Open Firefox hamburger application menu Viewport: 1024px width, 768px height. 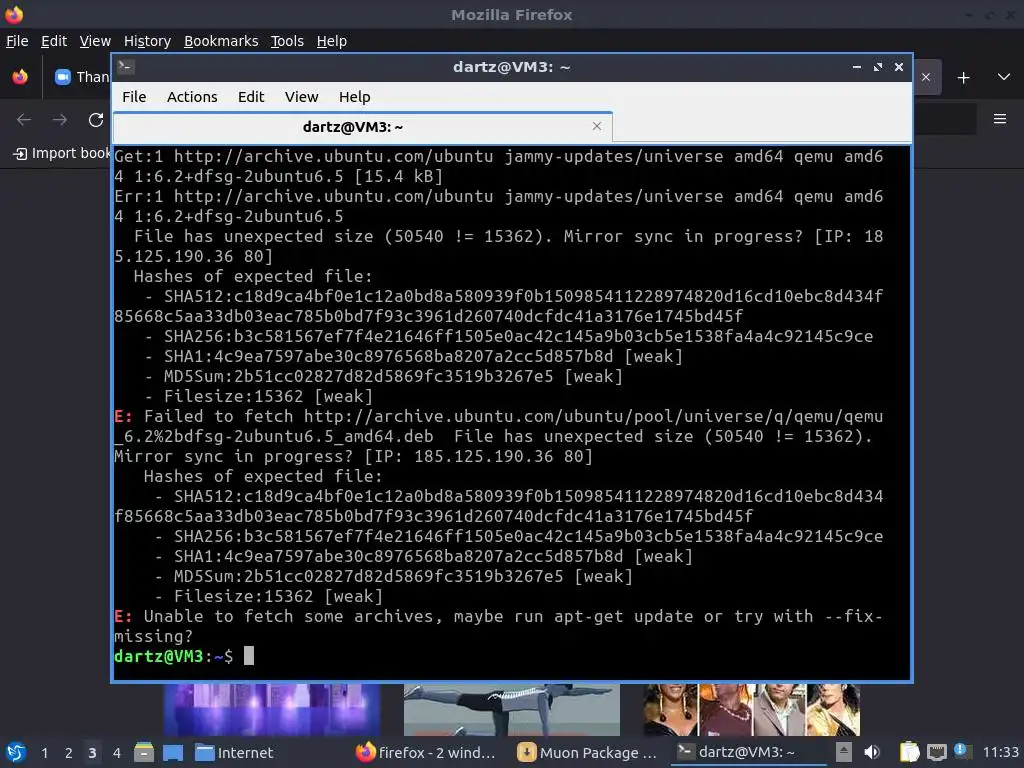click(1000, 119)
